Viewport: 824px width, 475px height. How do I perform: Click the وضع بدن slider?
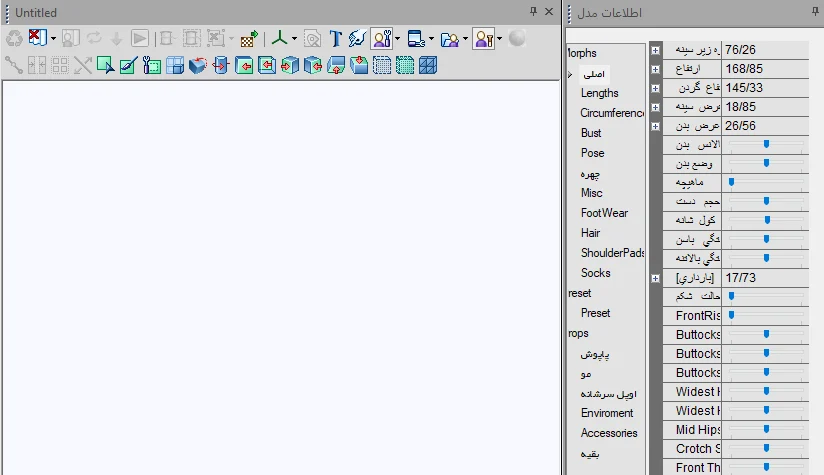(766, 163)
